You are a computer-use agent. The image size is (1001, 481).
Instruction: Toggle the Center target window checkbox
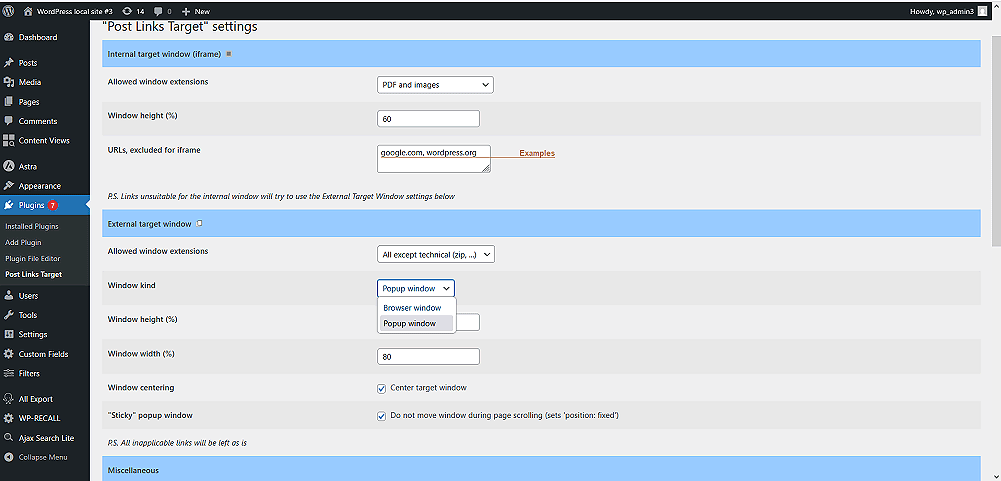(x=382, y=388)
